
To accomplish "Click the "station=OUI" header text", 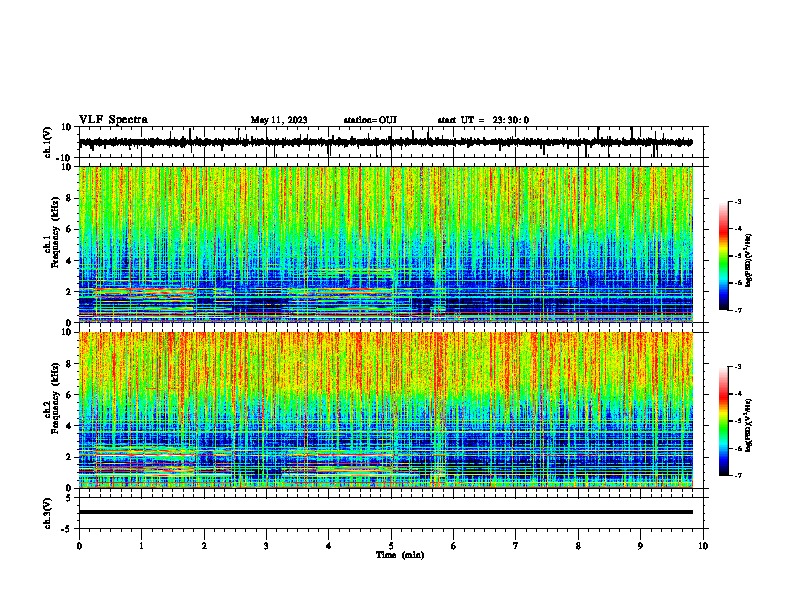I will point(370,120).
